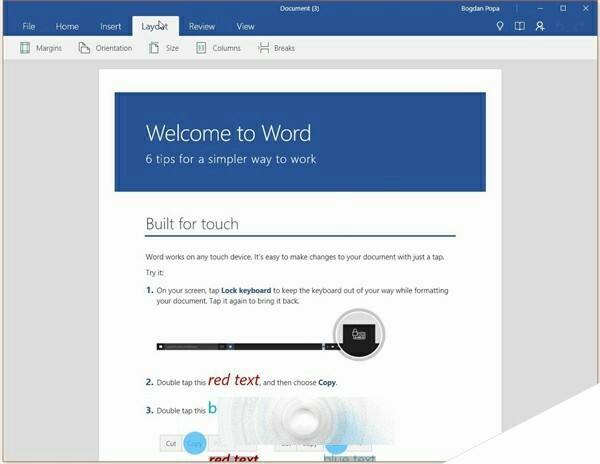Choose the Orientation page tool
This screenshot has height=464, width=600.
[105, 48]
